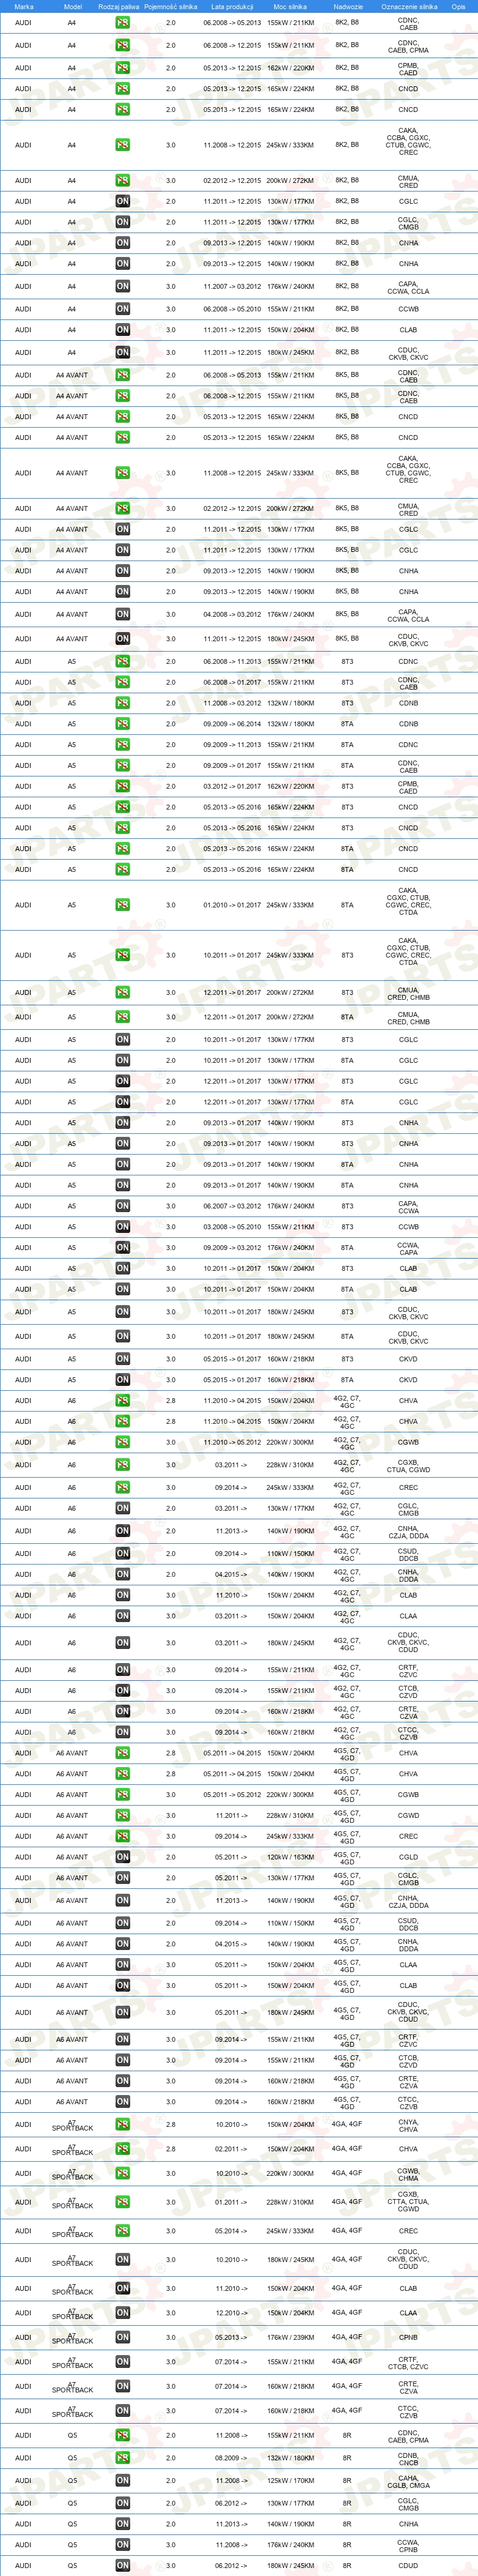The width and height of the screenshot is (478, 2576).
Task: Click ON icon in Q5 140kW / 190KM row
Action: [x=122, y=2524]
